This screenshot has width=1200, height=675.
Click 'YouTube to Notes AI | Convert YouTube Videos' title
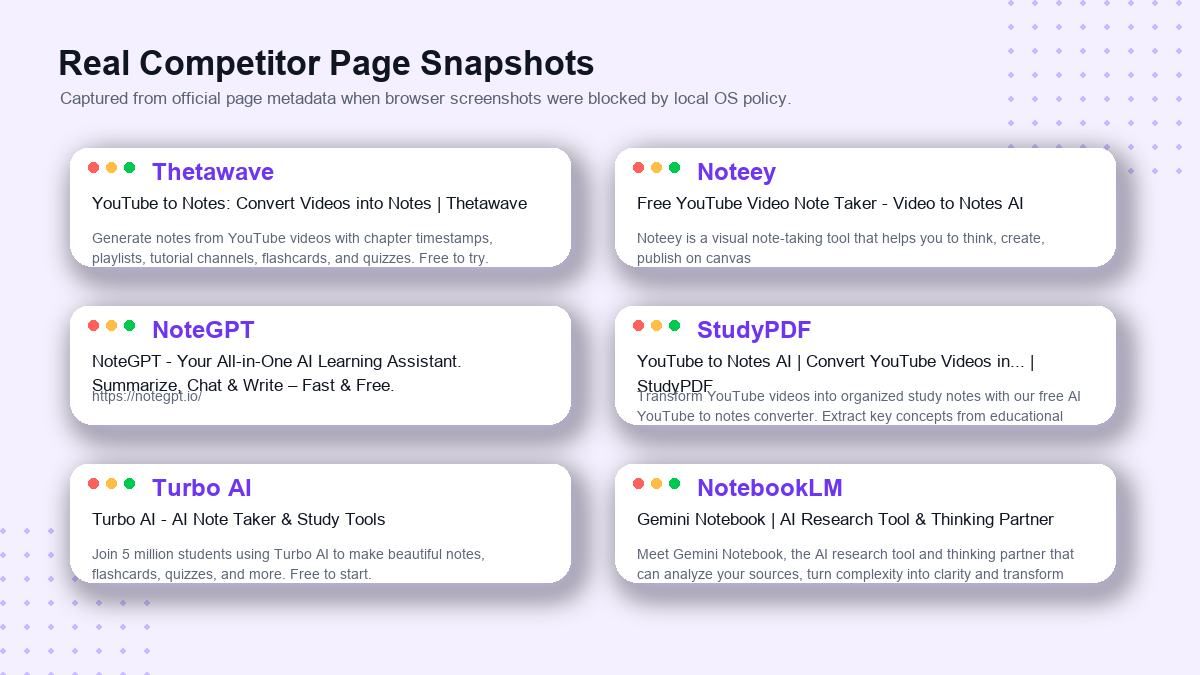(836, 373)
